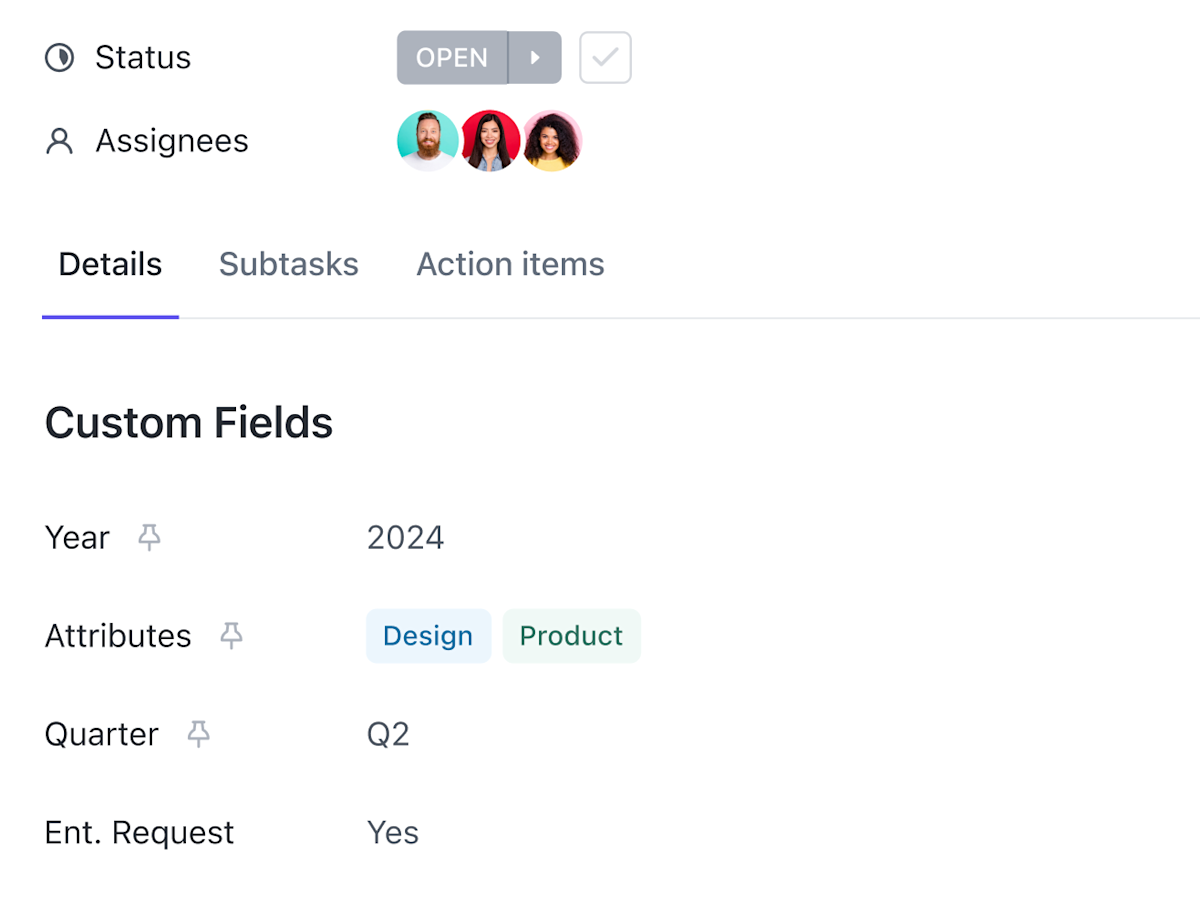This screenshot has width=1200, height=900.
Task: Open the Action items tab
Action: coord(510,264)
